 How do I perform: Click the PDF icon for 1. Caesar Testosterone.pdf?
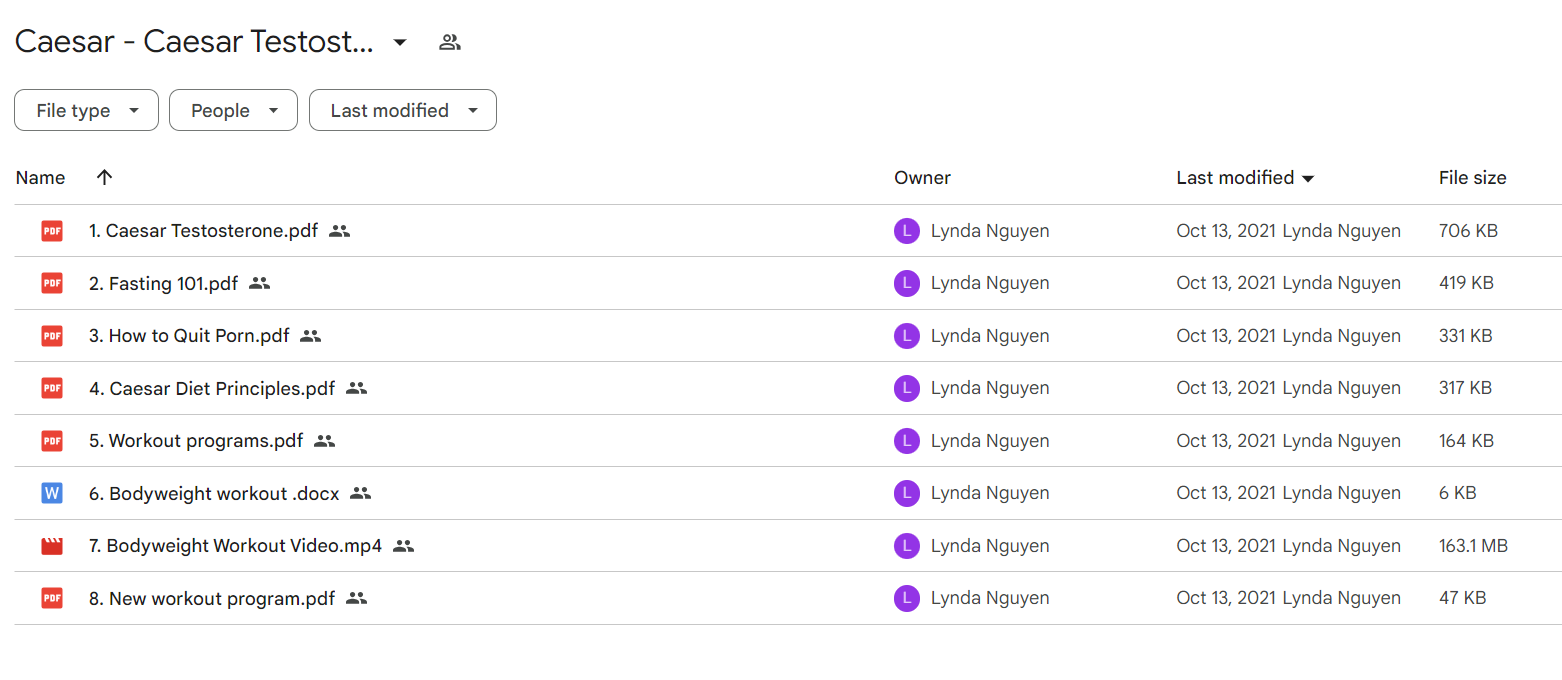tap(52, 231)
